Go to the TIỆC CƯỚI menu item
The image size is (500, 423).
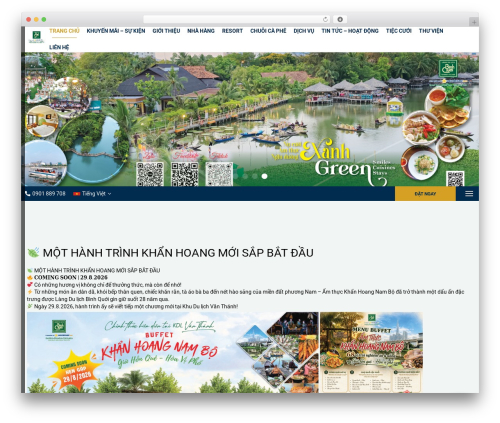click(x=399, y=31)
